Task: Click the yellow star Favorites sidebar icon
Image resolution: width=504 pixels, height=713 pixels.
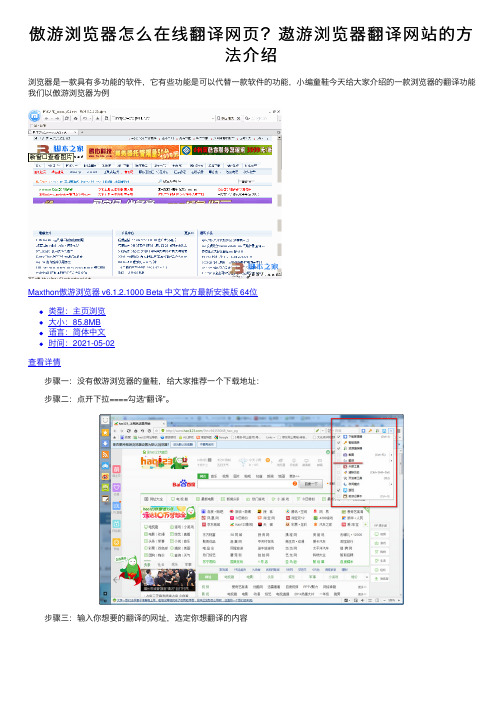Action: (x=105, y=432)
